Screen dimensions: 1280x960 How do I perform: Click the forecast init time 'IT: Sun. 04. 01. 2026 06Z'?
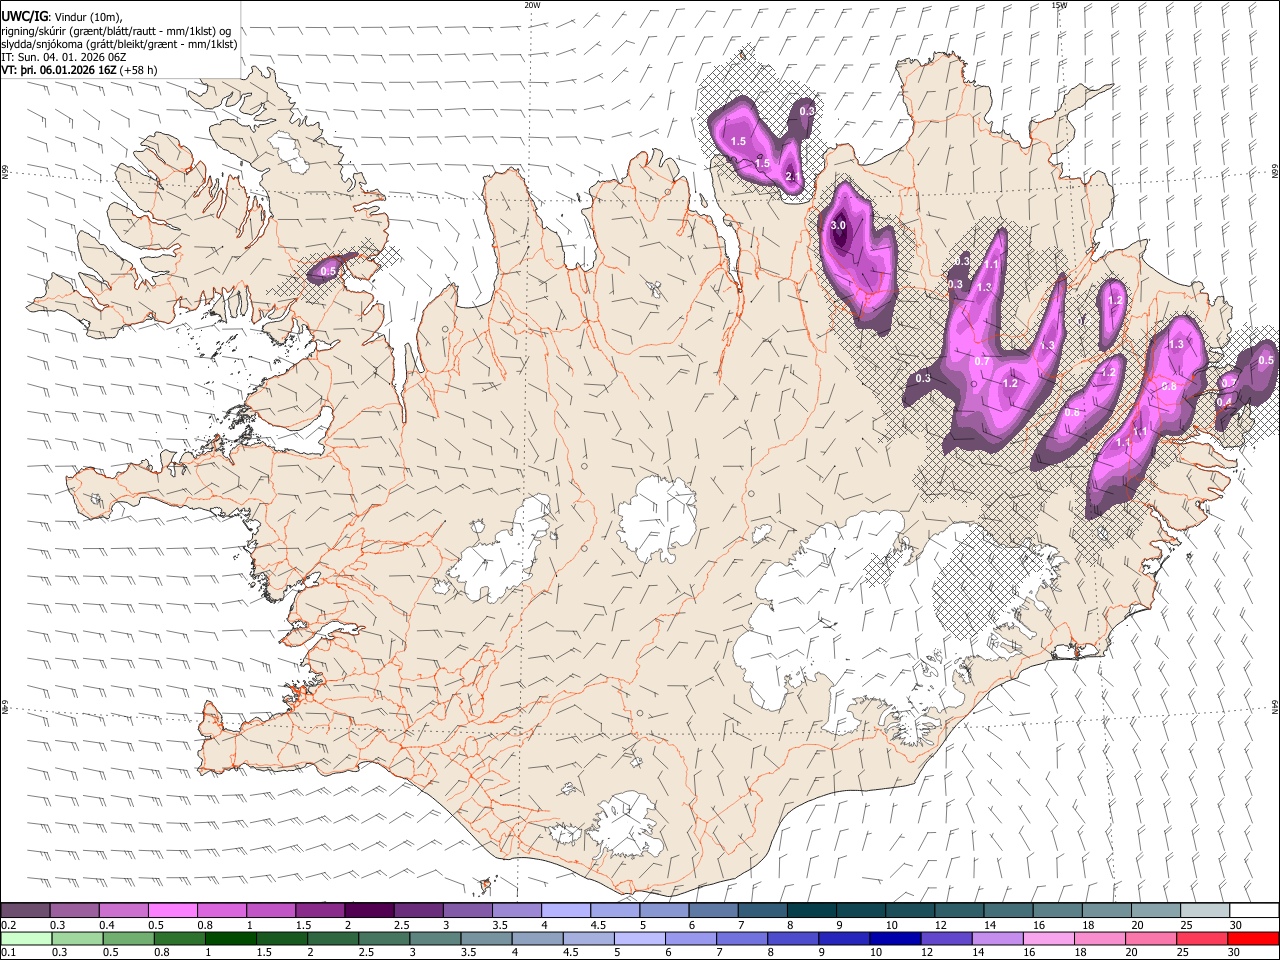tap(64, 57)
